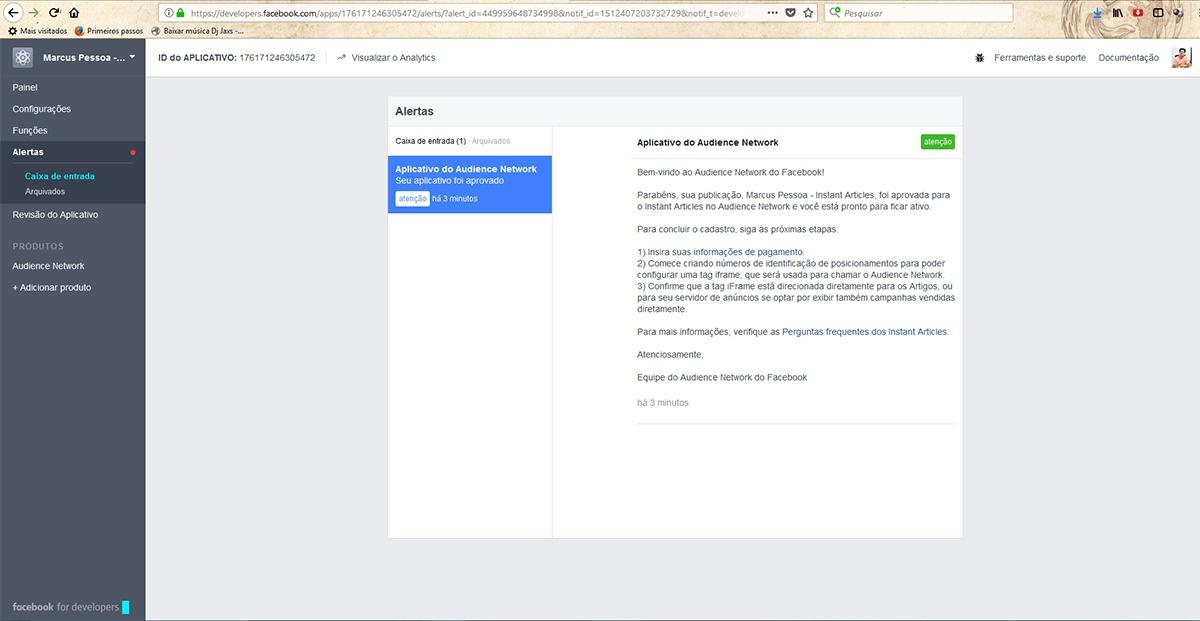Click the PRODUTOS section label
This screenshot has width=1200, height=621.
tap(38, 246)
